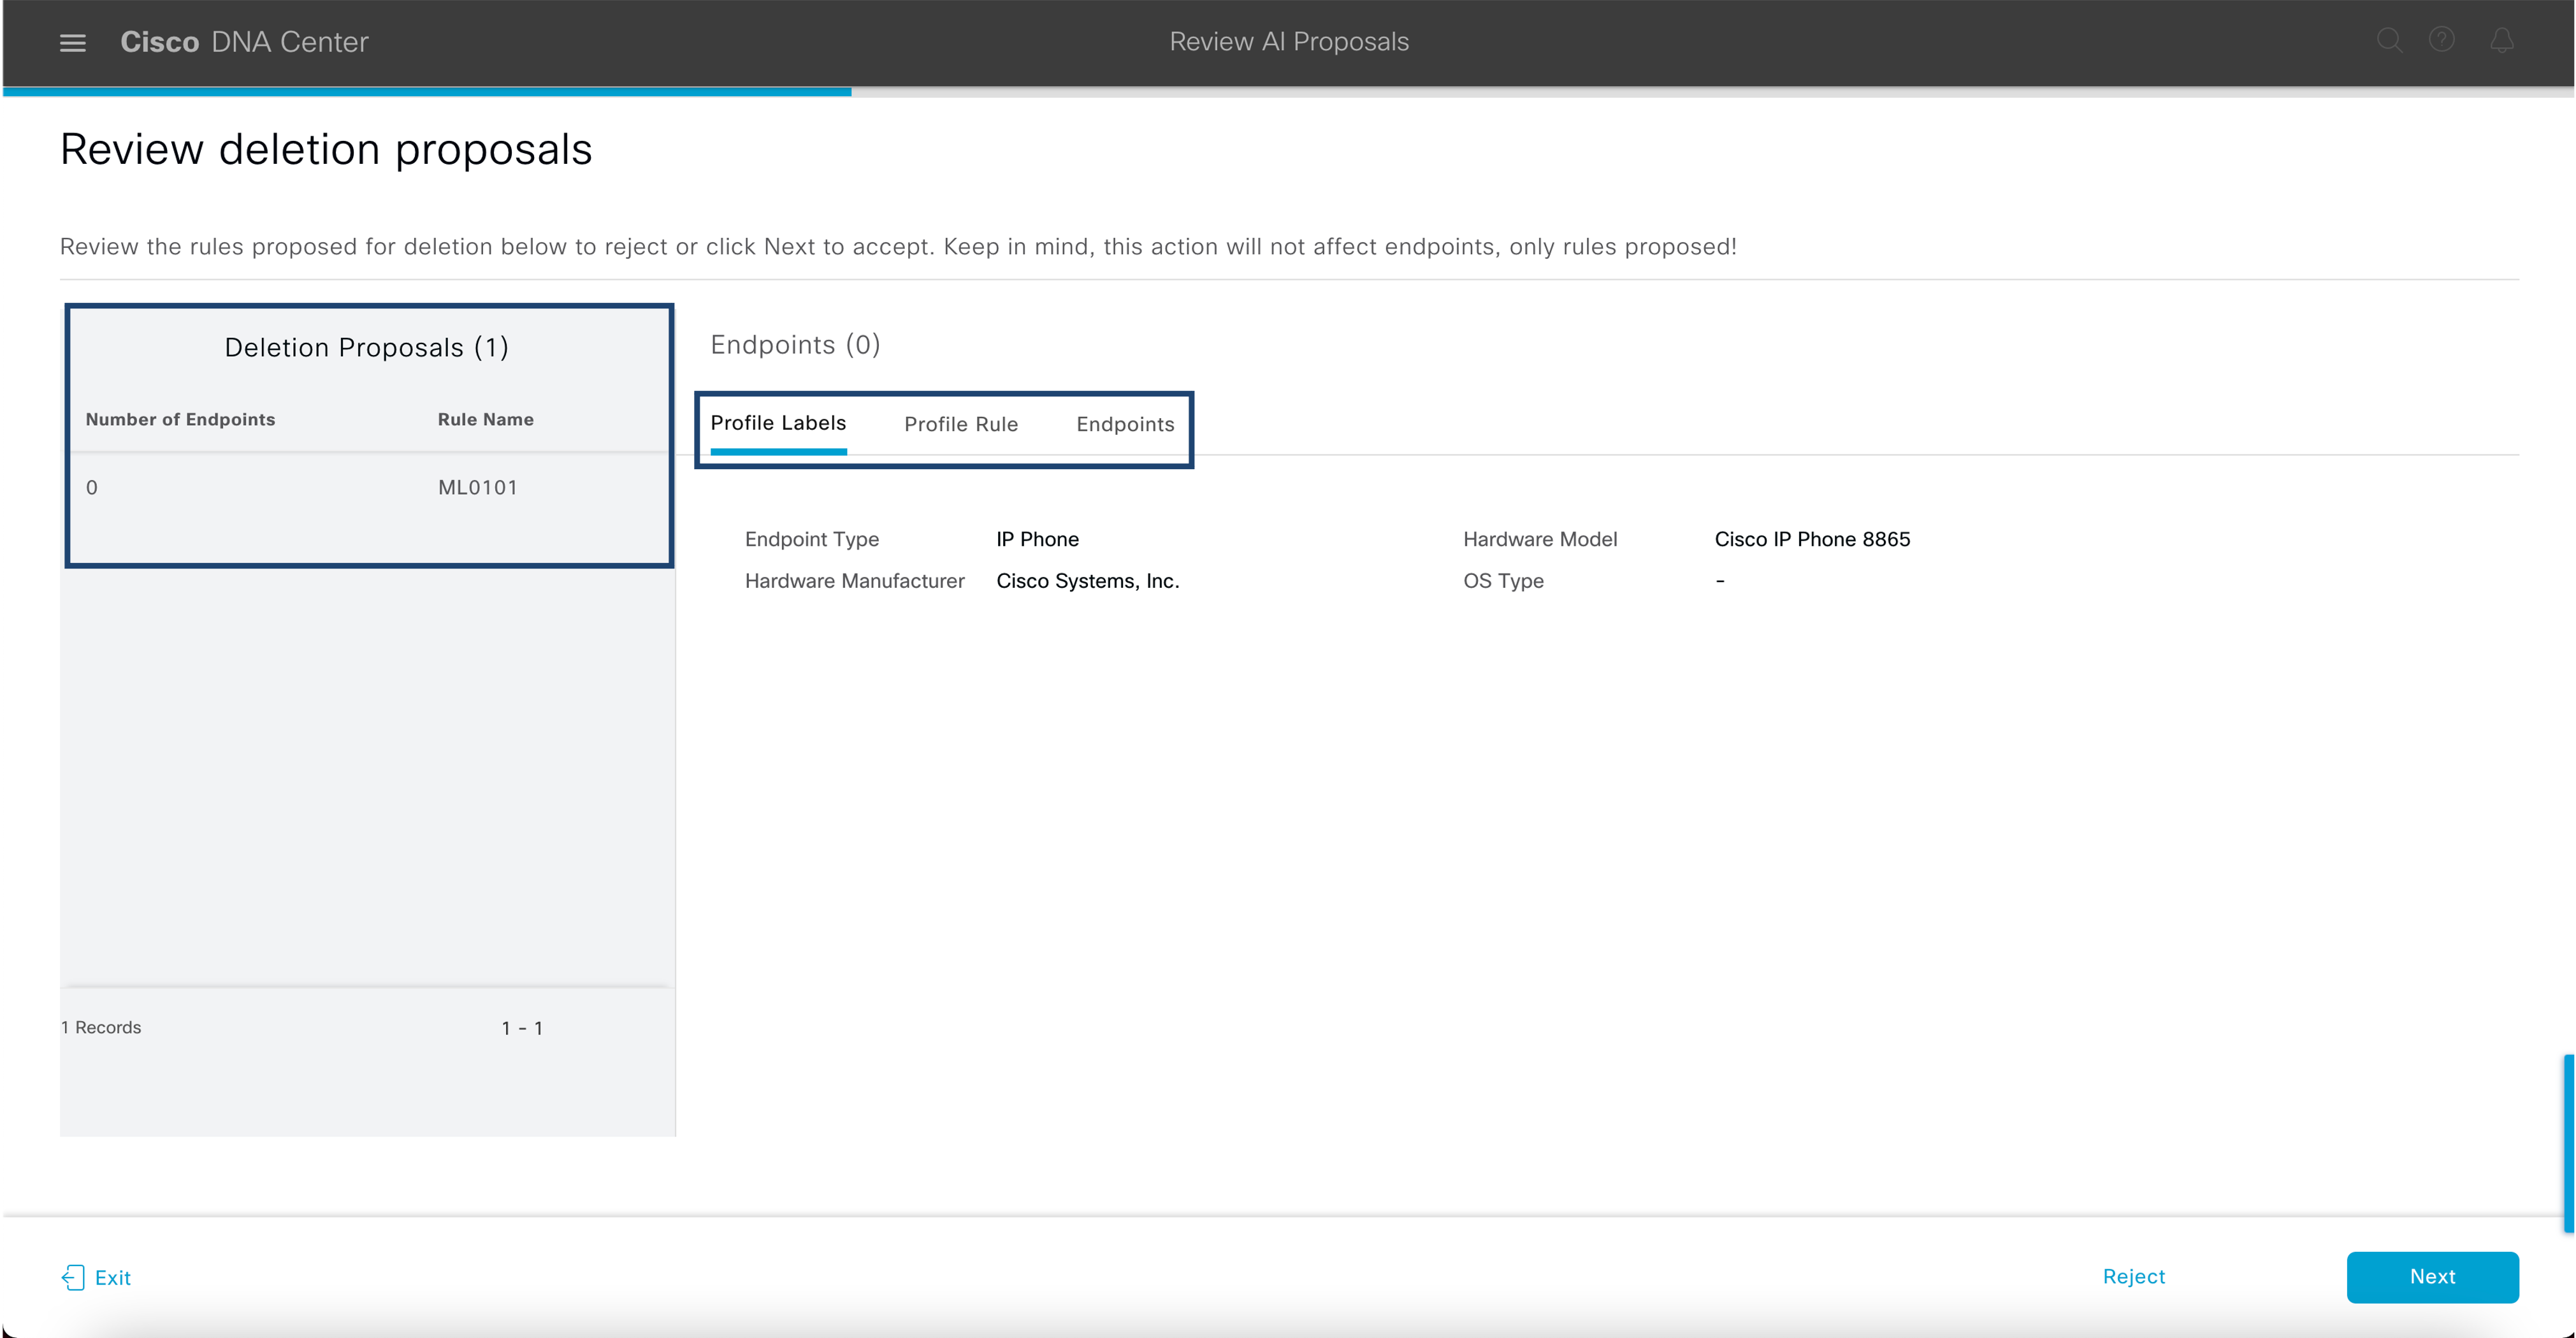Scroll the deletion proposals panel
The width and height of the screenshot is (2576, 1338).
(366, 716)
